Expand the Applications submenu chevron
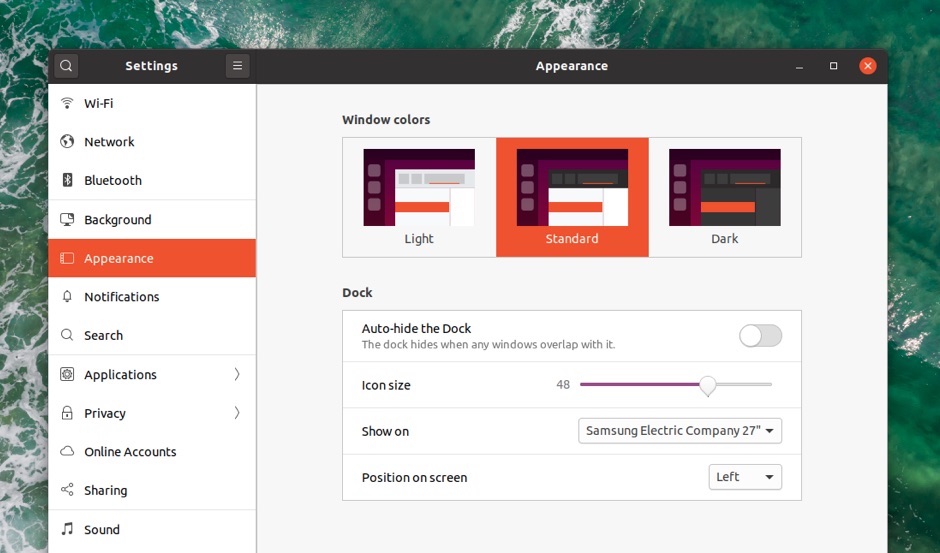This screenshot has width=940, height=553. coord(237,375)
